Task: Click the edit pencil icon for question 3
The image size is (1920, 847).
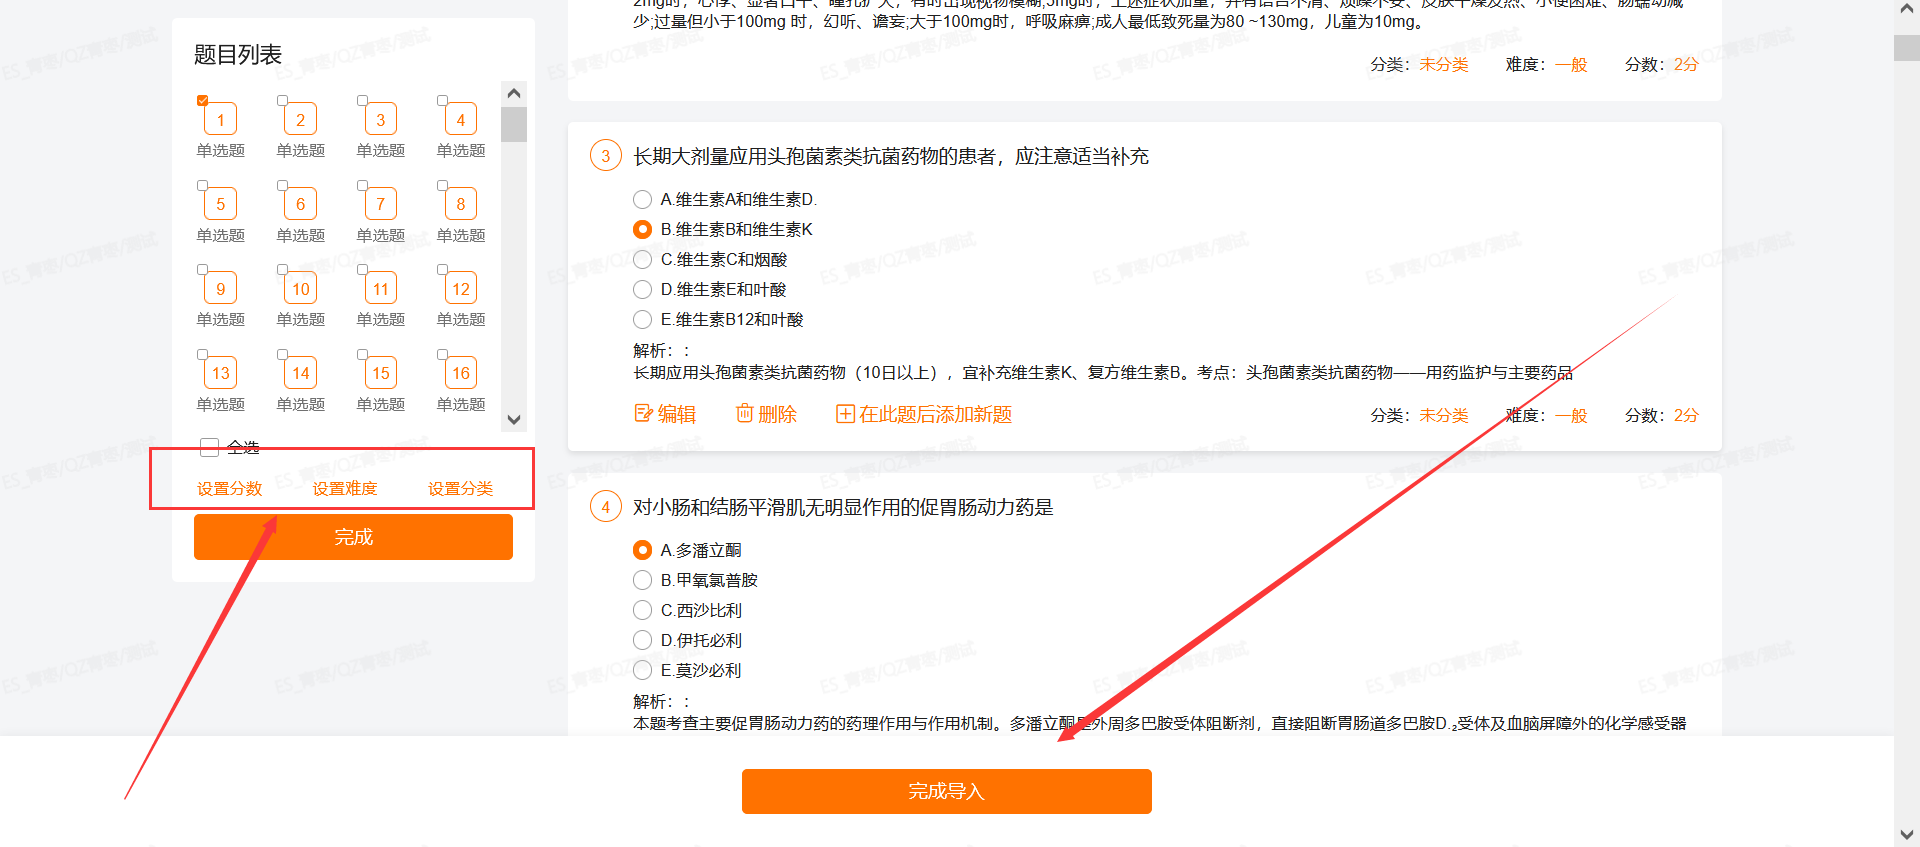Action: pos(643,413)
